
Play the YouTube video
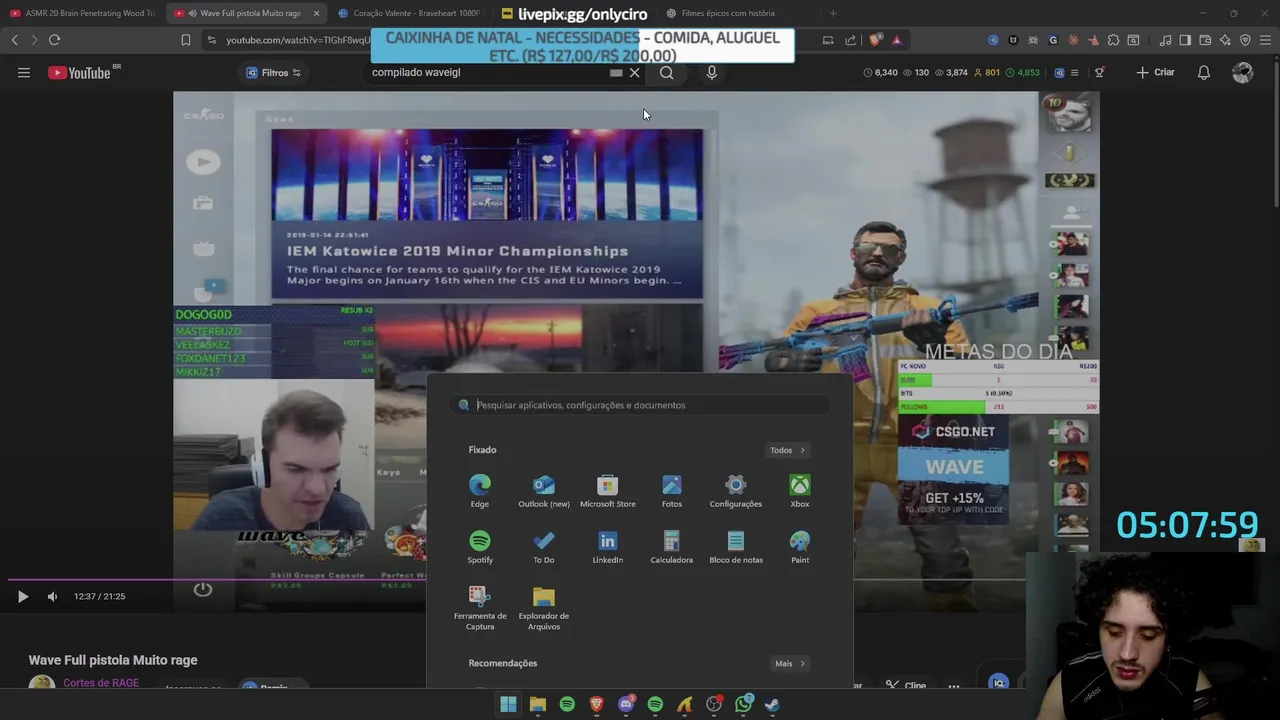point(22,596)
